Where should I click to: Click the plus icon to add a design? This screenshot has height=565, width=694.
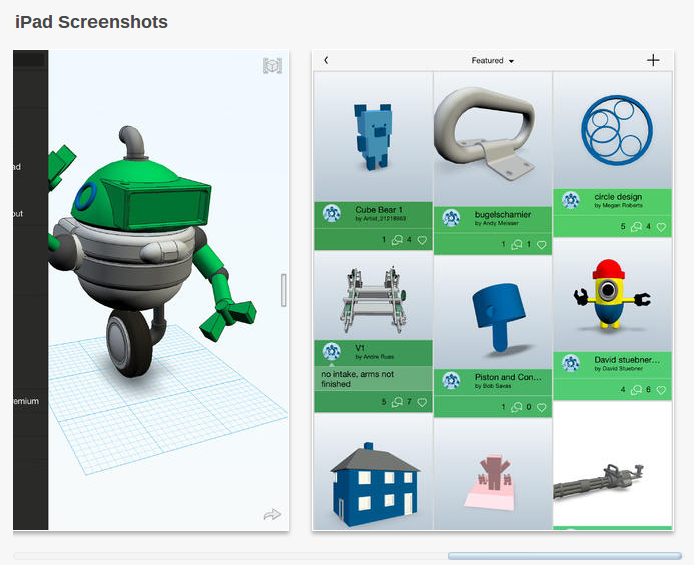tap(653, 61)
